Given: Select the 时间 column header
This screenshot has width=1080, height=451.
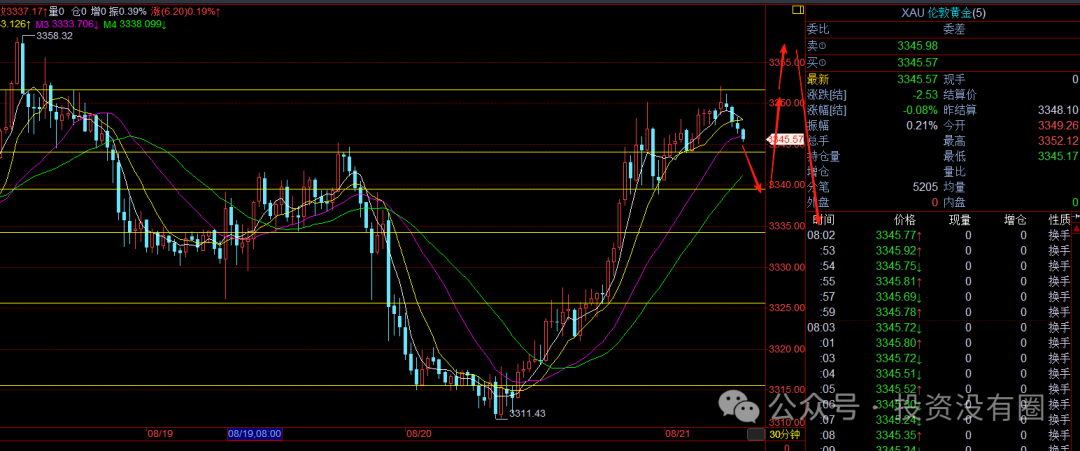Looking at the screenshot, I should 822,220.
